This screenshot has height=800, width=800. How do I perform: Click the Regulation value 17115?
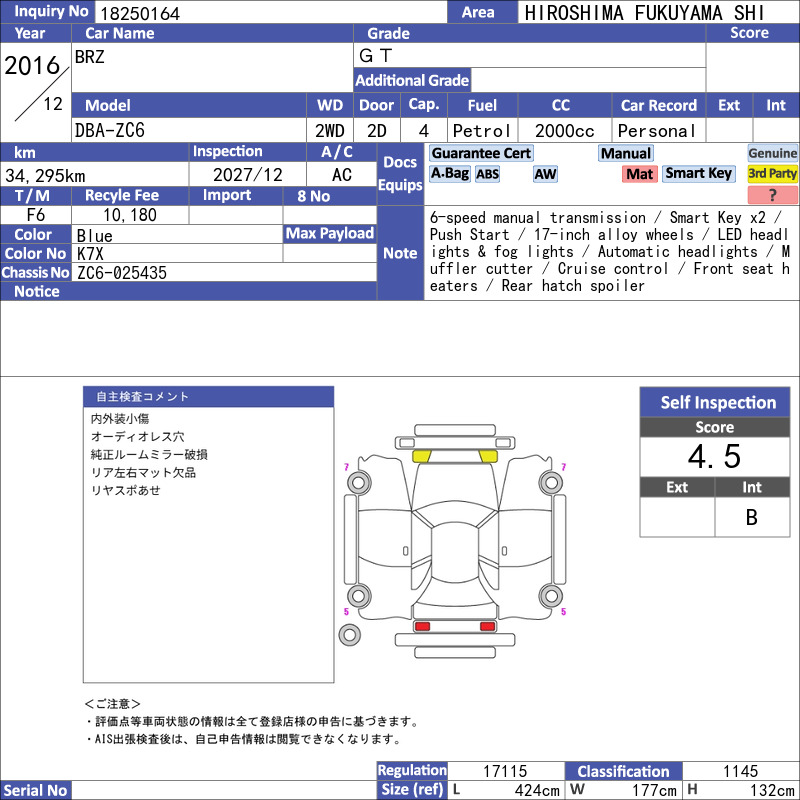[505, 771]
